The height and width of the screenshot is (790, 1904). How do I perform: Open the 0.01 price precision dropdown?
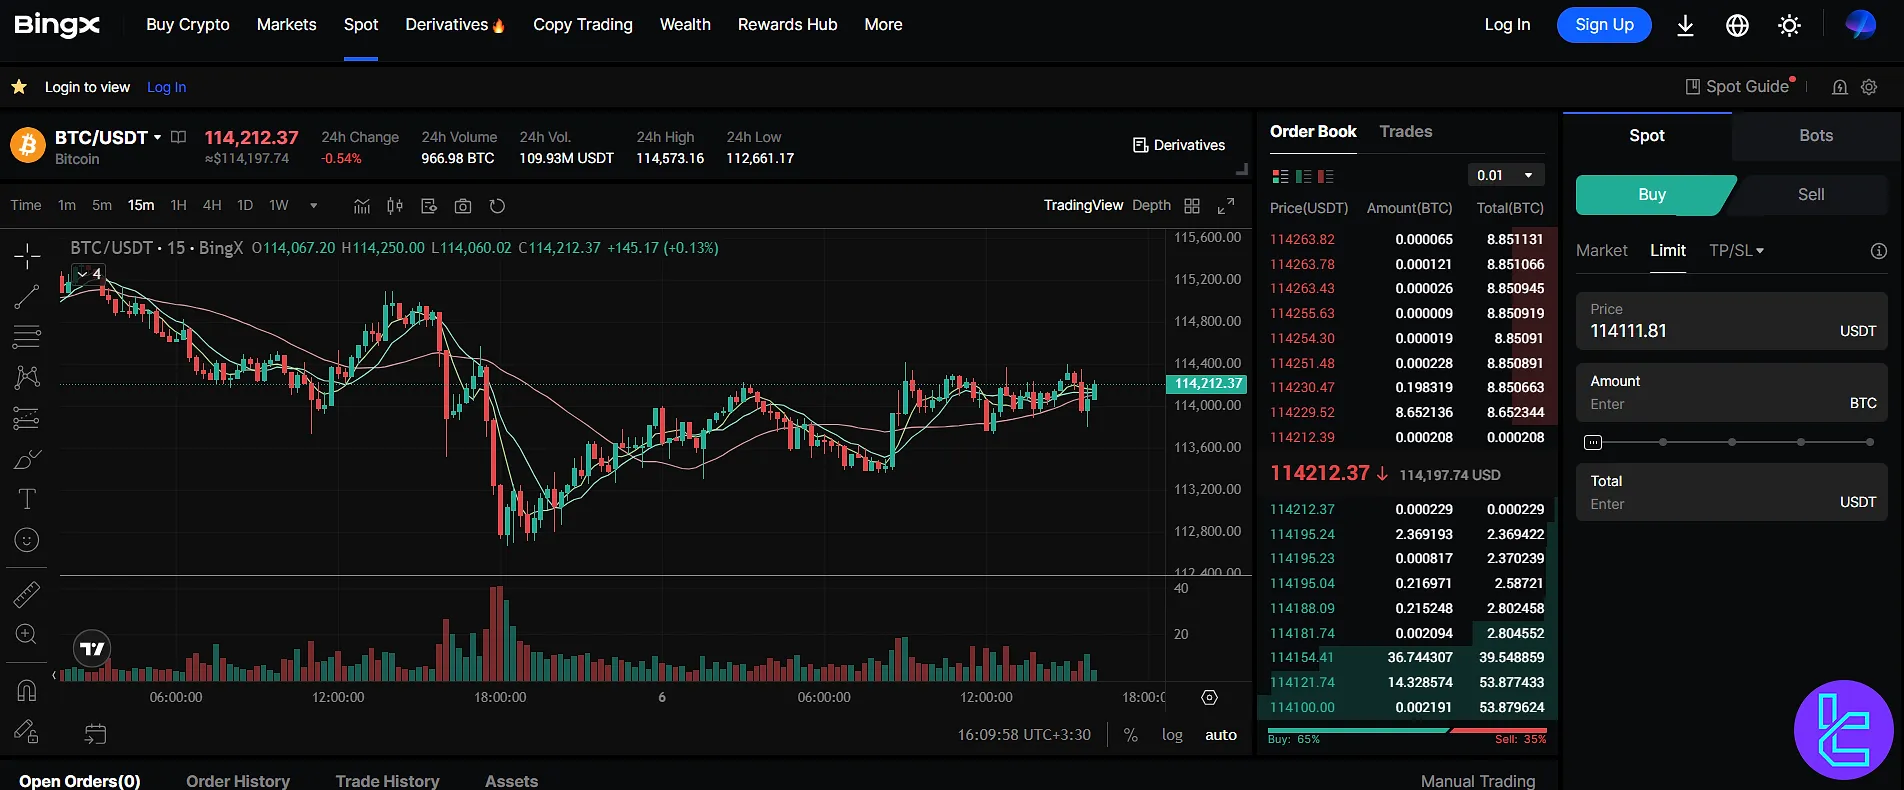tap(1505, 175)
